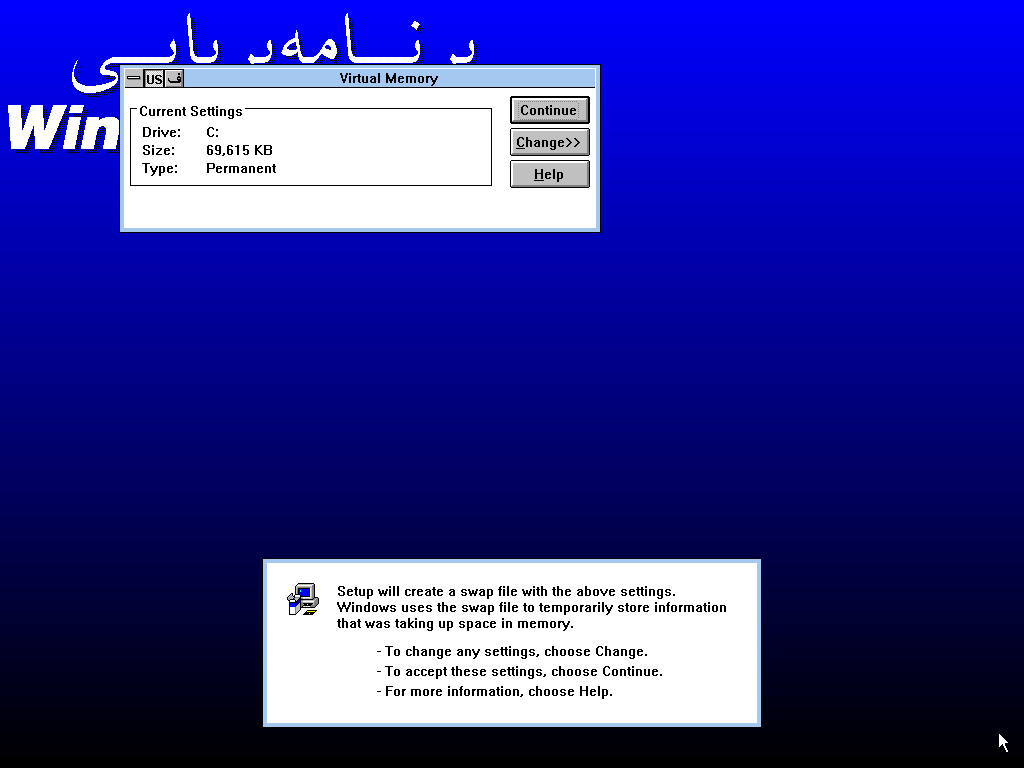Open the Help button for virtual memory

549,174
